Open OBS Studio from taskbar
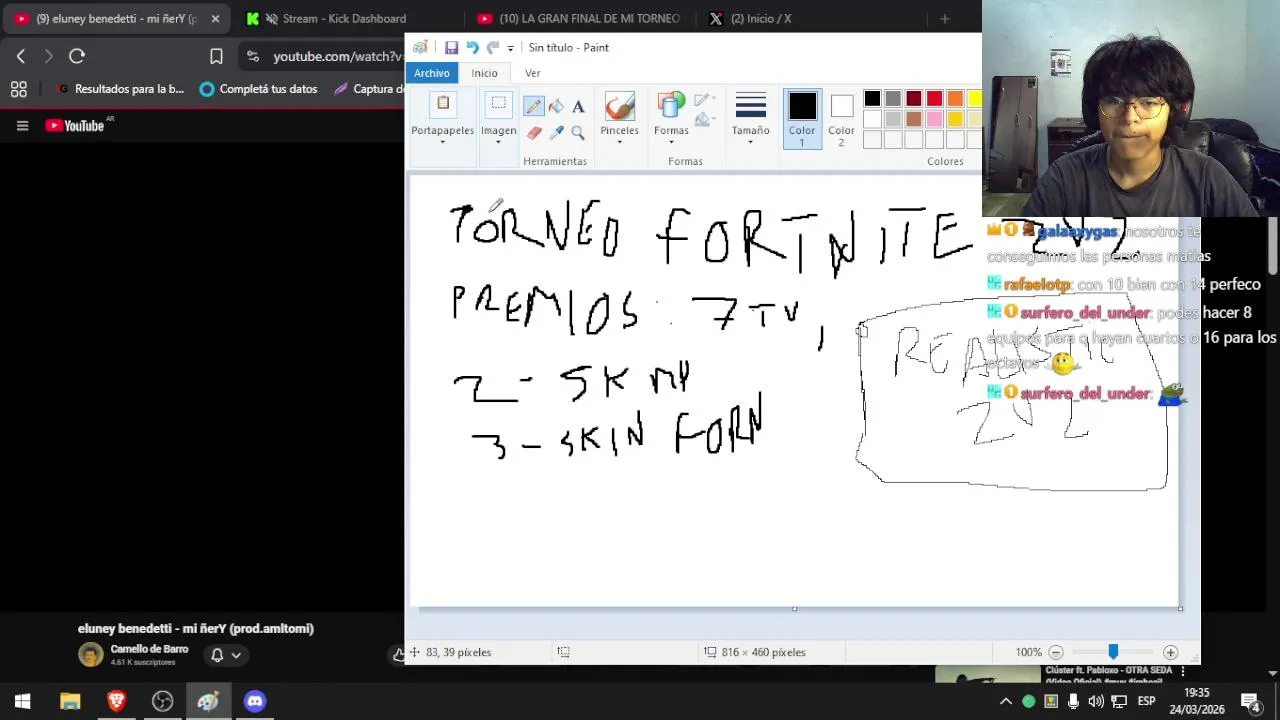The image size is (1280, 720). (x=162, y=701)
